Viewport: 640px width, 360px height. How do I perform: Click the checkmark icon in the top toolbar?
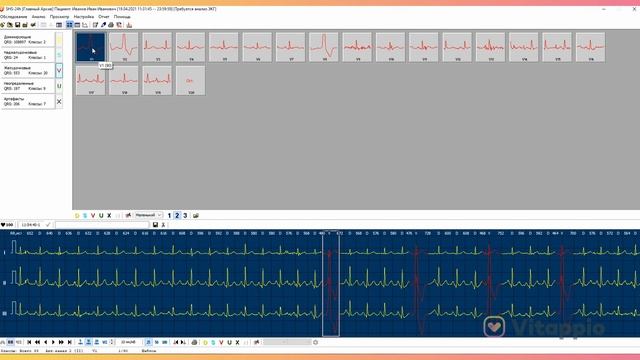[x=33, y=25]
